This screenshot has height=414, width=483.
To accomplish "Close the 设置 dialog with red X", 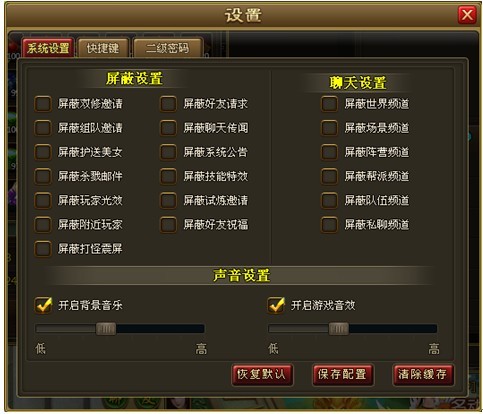I will click(467, 15).
